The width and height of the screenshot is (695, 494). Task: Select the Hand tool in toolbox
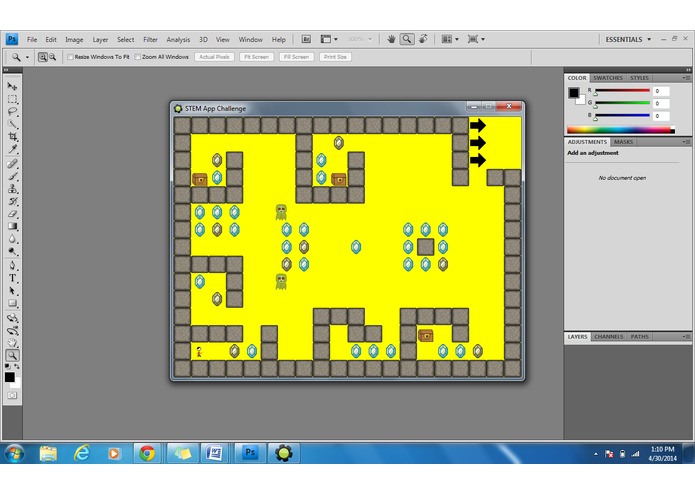pyautogui.click(x=12, y=343)
